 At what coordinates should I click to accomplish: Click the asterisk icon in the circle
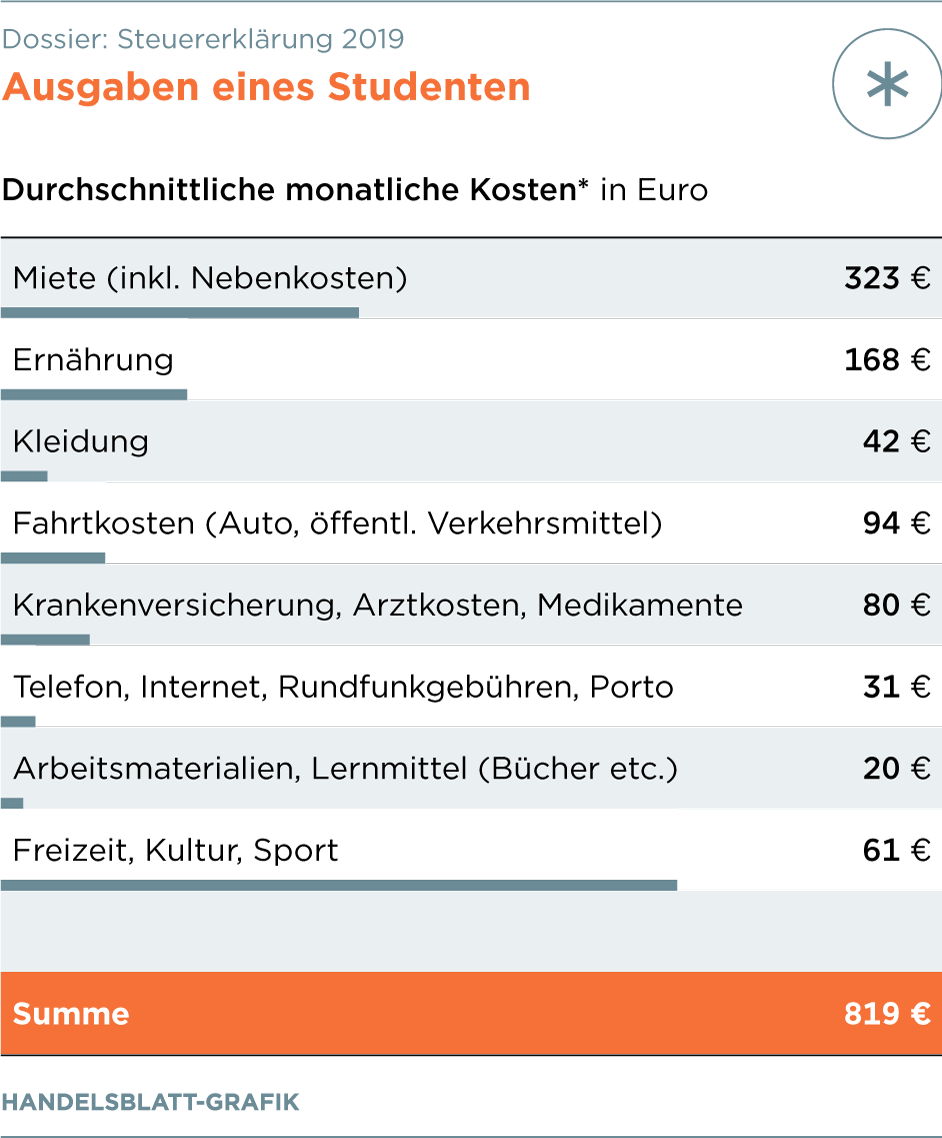click(x=887, y=86)
